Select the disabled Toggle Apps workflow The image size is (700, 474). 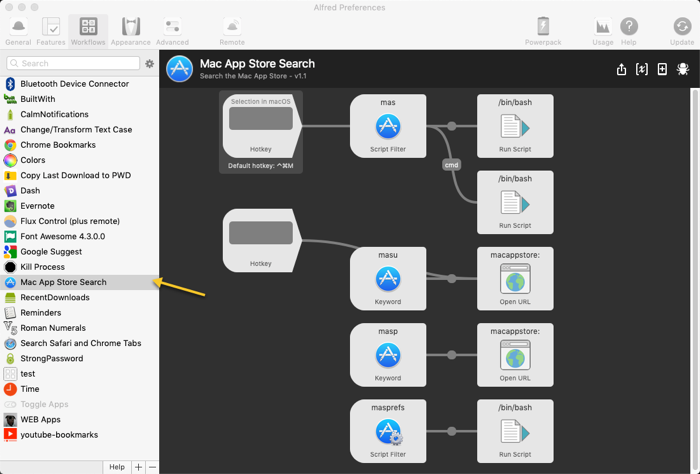(x=79, y=404)
